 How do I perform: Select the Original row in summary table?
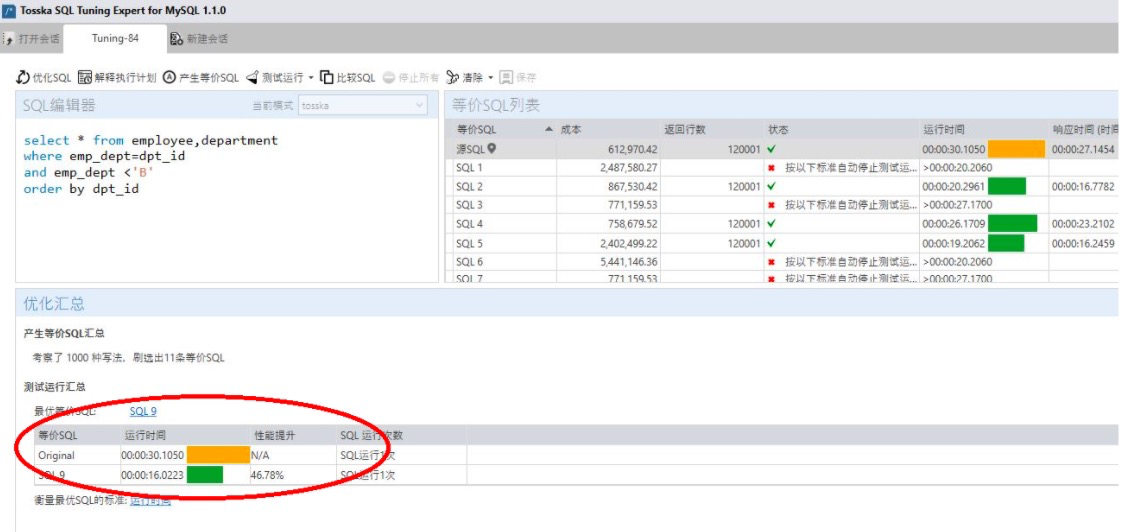click(251, 455)
